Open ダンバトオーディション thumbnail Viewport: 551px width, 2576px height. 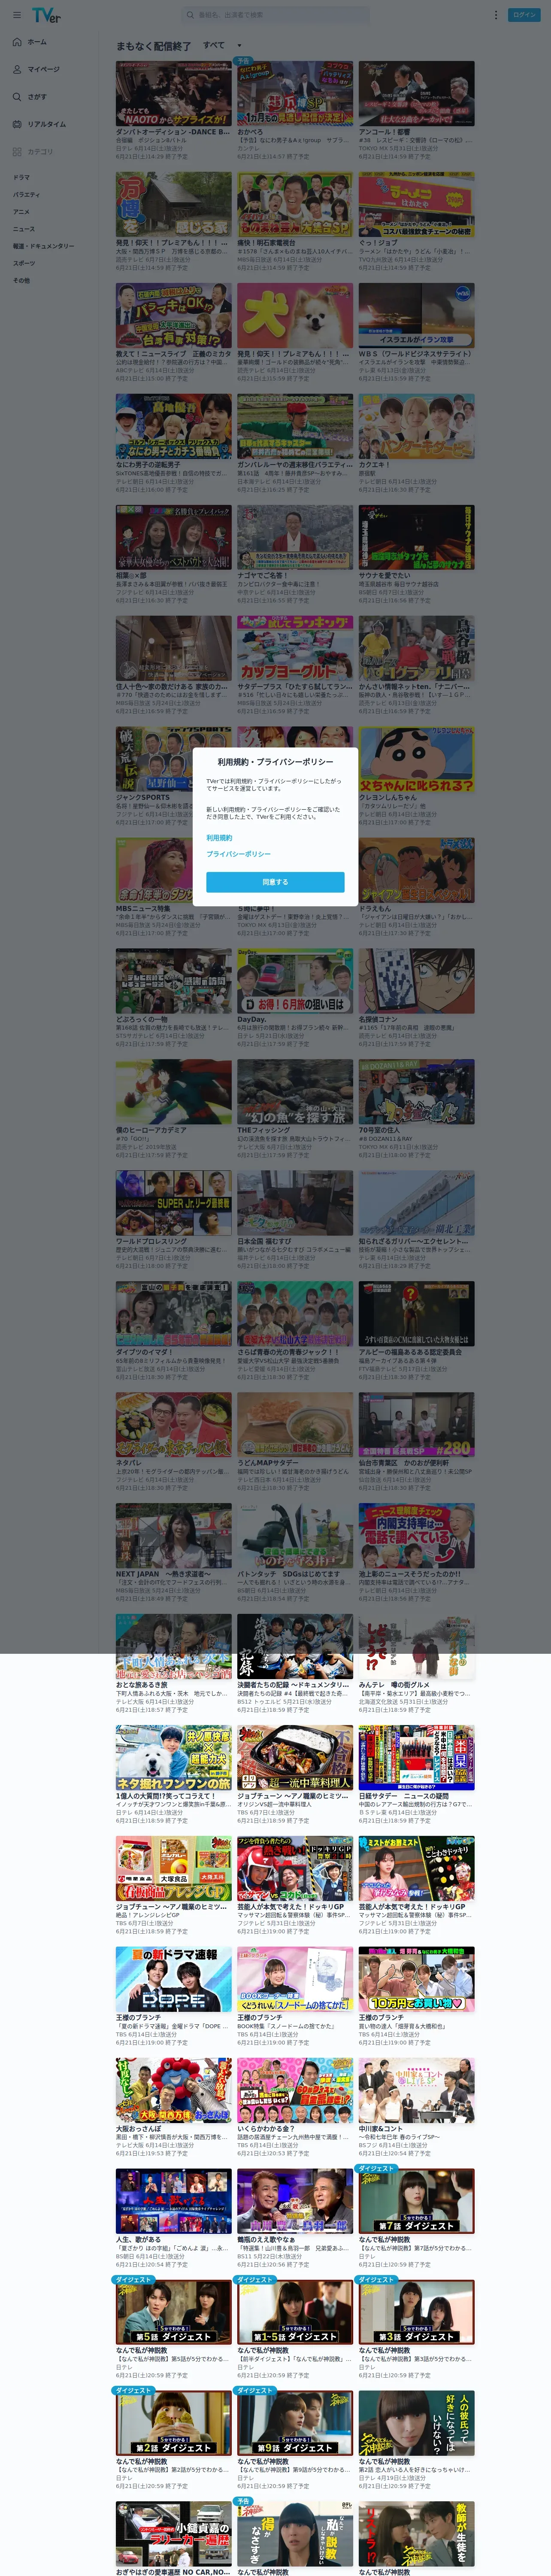(x=173, y=93)
